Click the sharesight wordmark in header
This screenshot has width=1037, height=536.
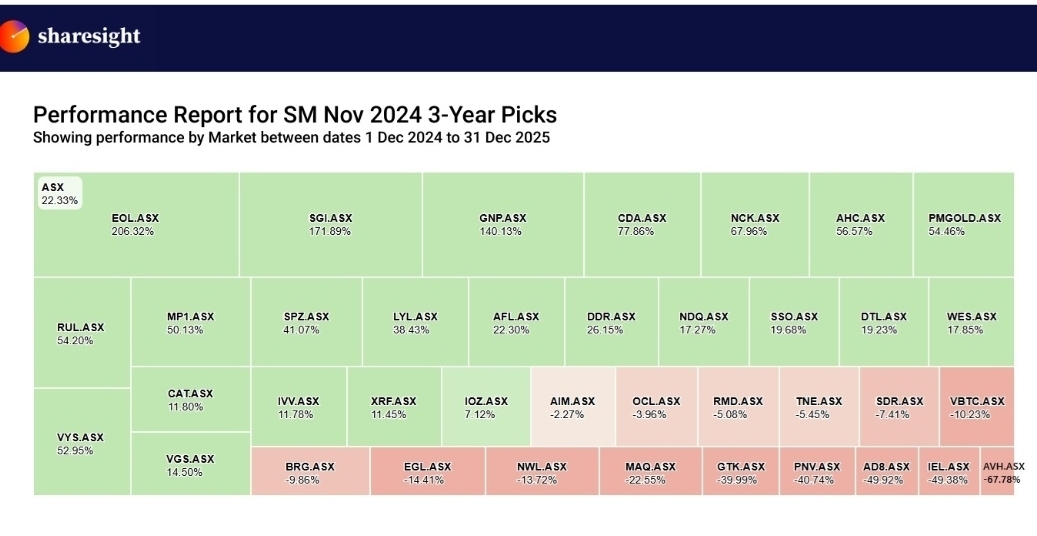click(88, 37)
